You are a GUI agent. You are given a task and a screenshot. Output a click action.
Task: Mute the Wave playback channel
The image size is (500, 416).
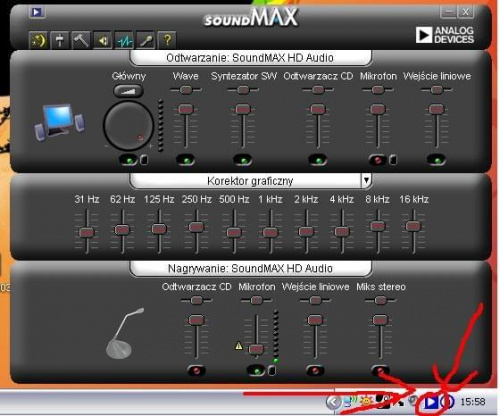click(x=185, y=161)
